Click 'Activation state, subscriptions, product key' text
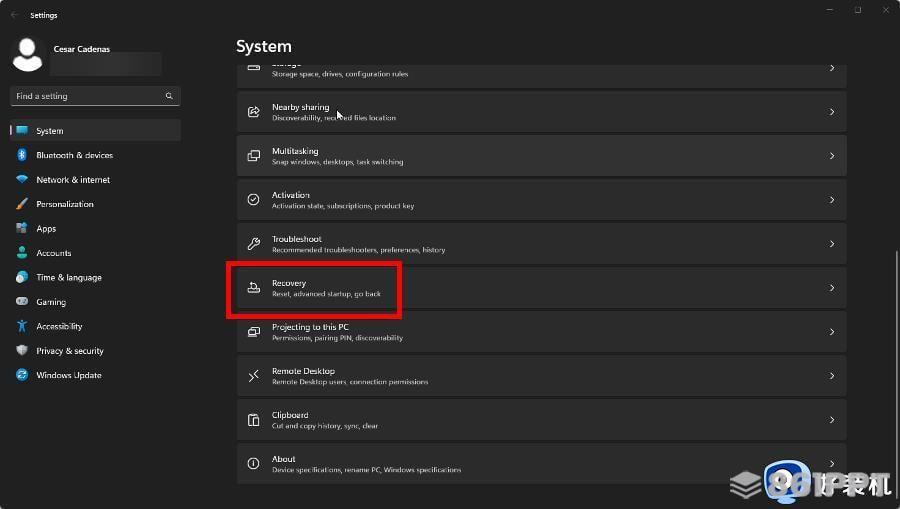This screenshot has height=509, width=900. coord(343,205)
